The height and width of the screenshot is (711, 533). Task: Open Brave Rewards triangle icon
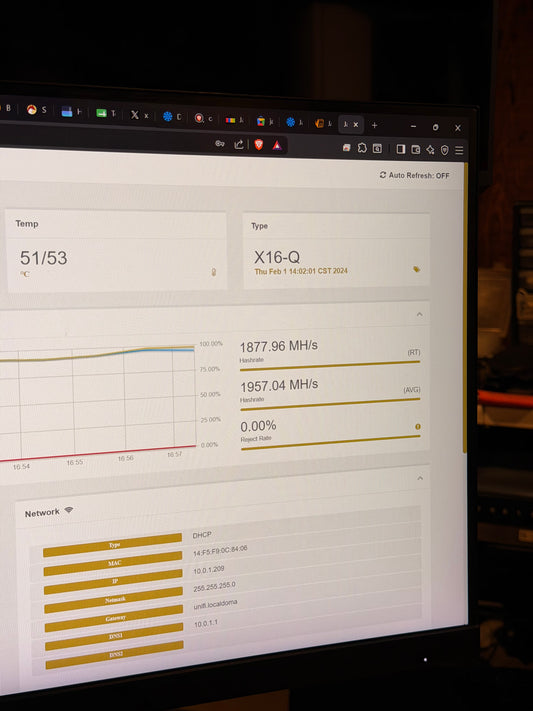tap(277, 146)
